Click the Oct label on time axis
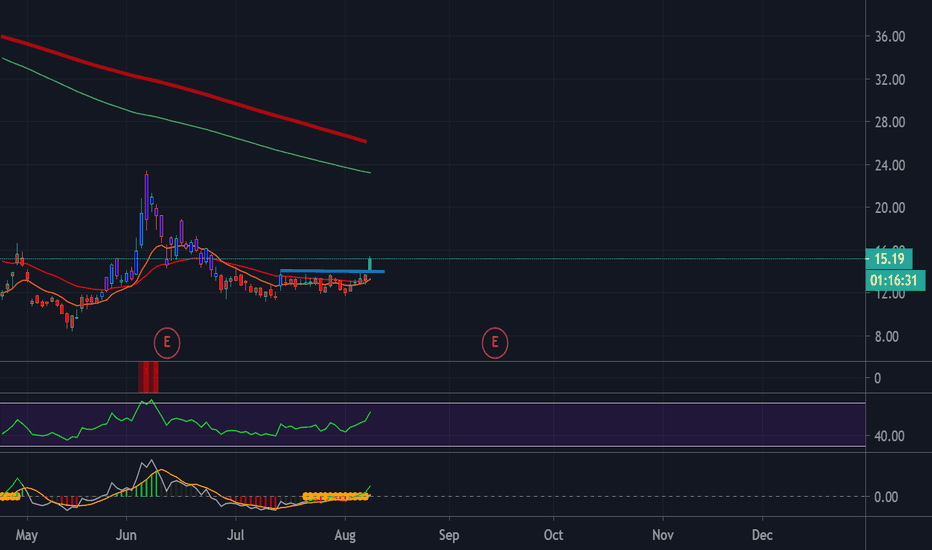The width and height of the screenshot is (932, 550). click(x=553, y=535)
